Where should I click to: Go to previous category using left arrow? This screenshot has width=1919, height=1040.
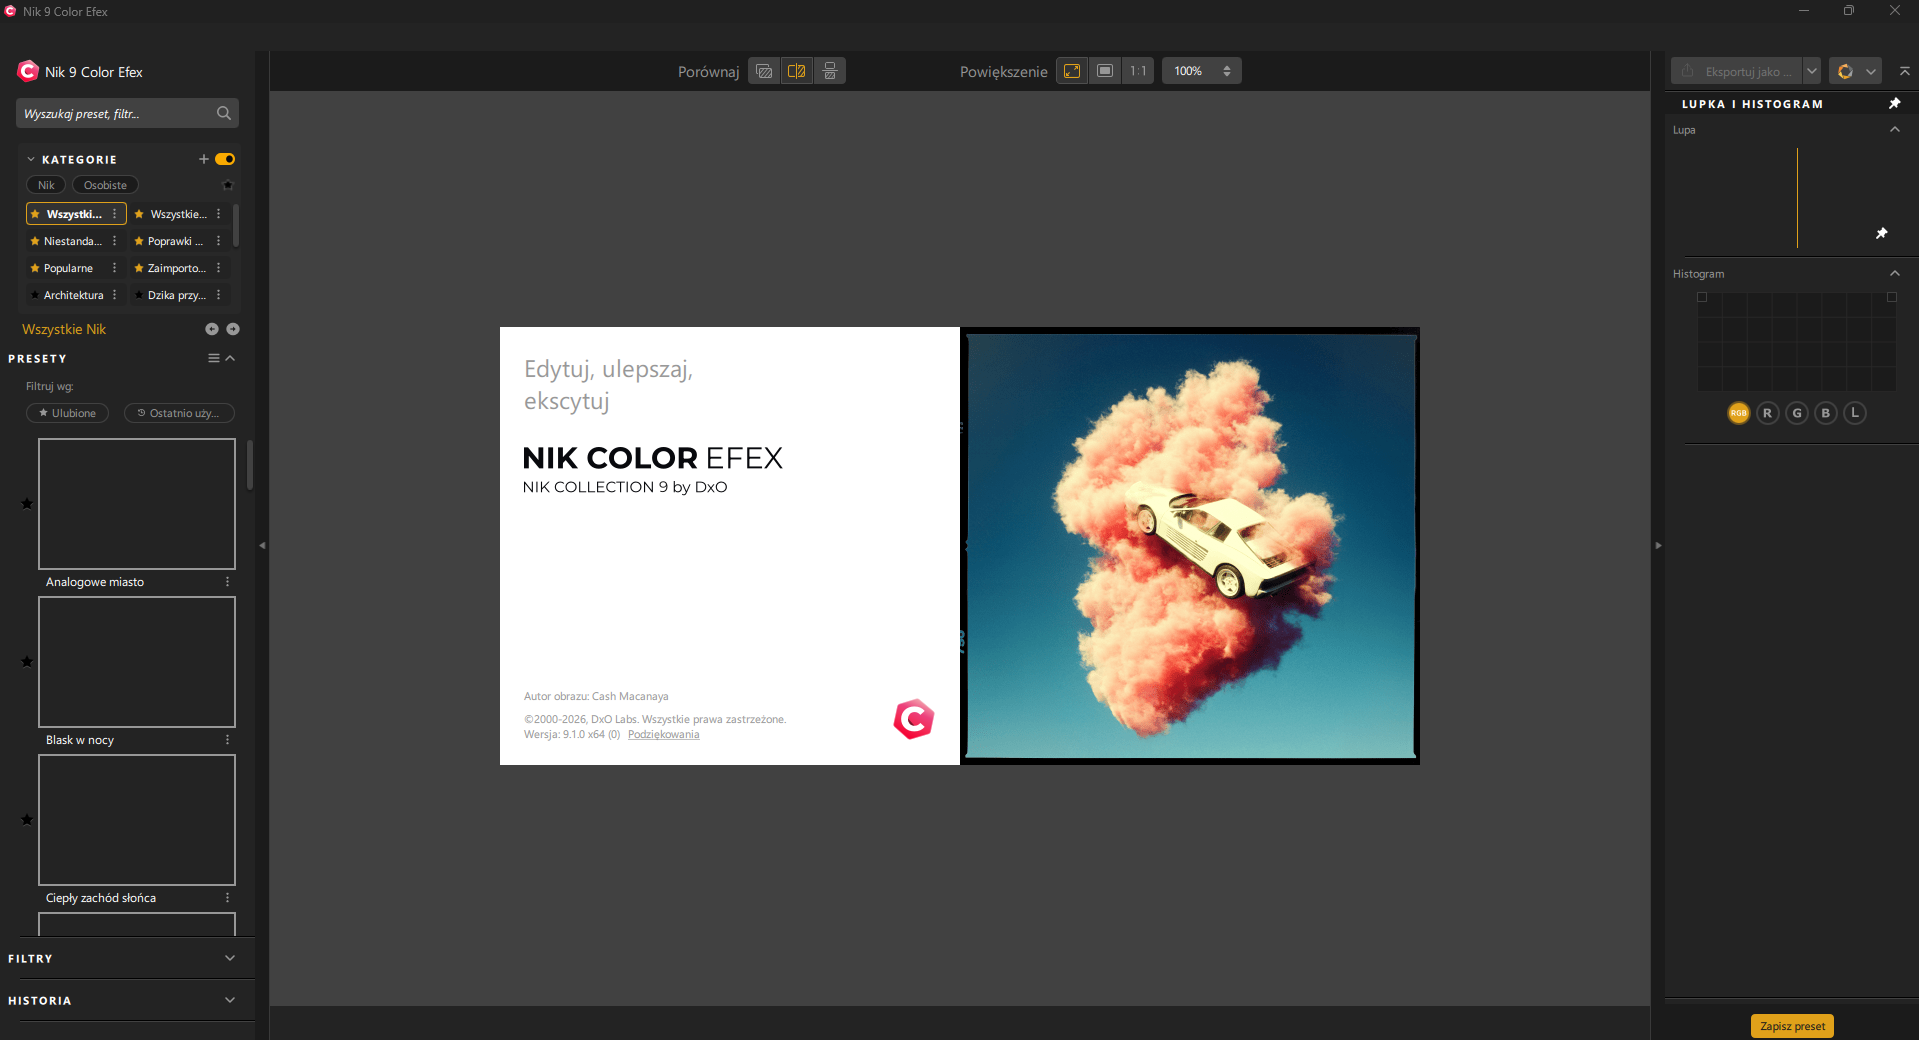point(212,329)
